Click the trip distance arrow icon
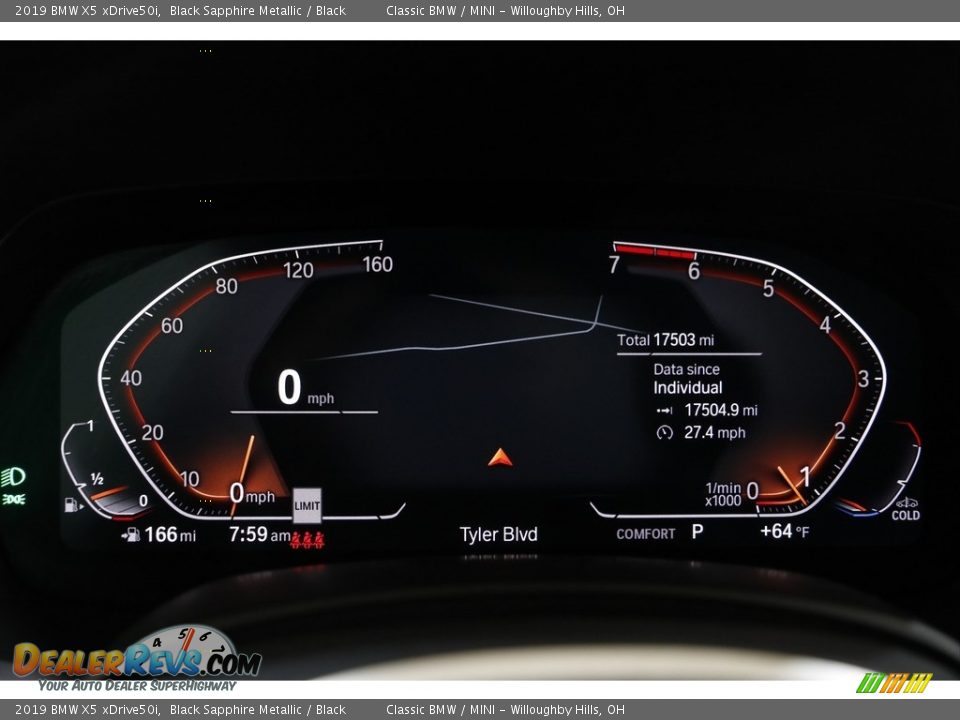The height and width of the screenshot is (720, 960). (664, 410)
